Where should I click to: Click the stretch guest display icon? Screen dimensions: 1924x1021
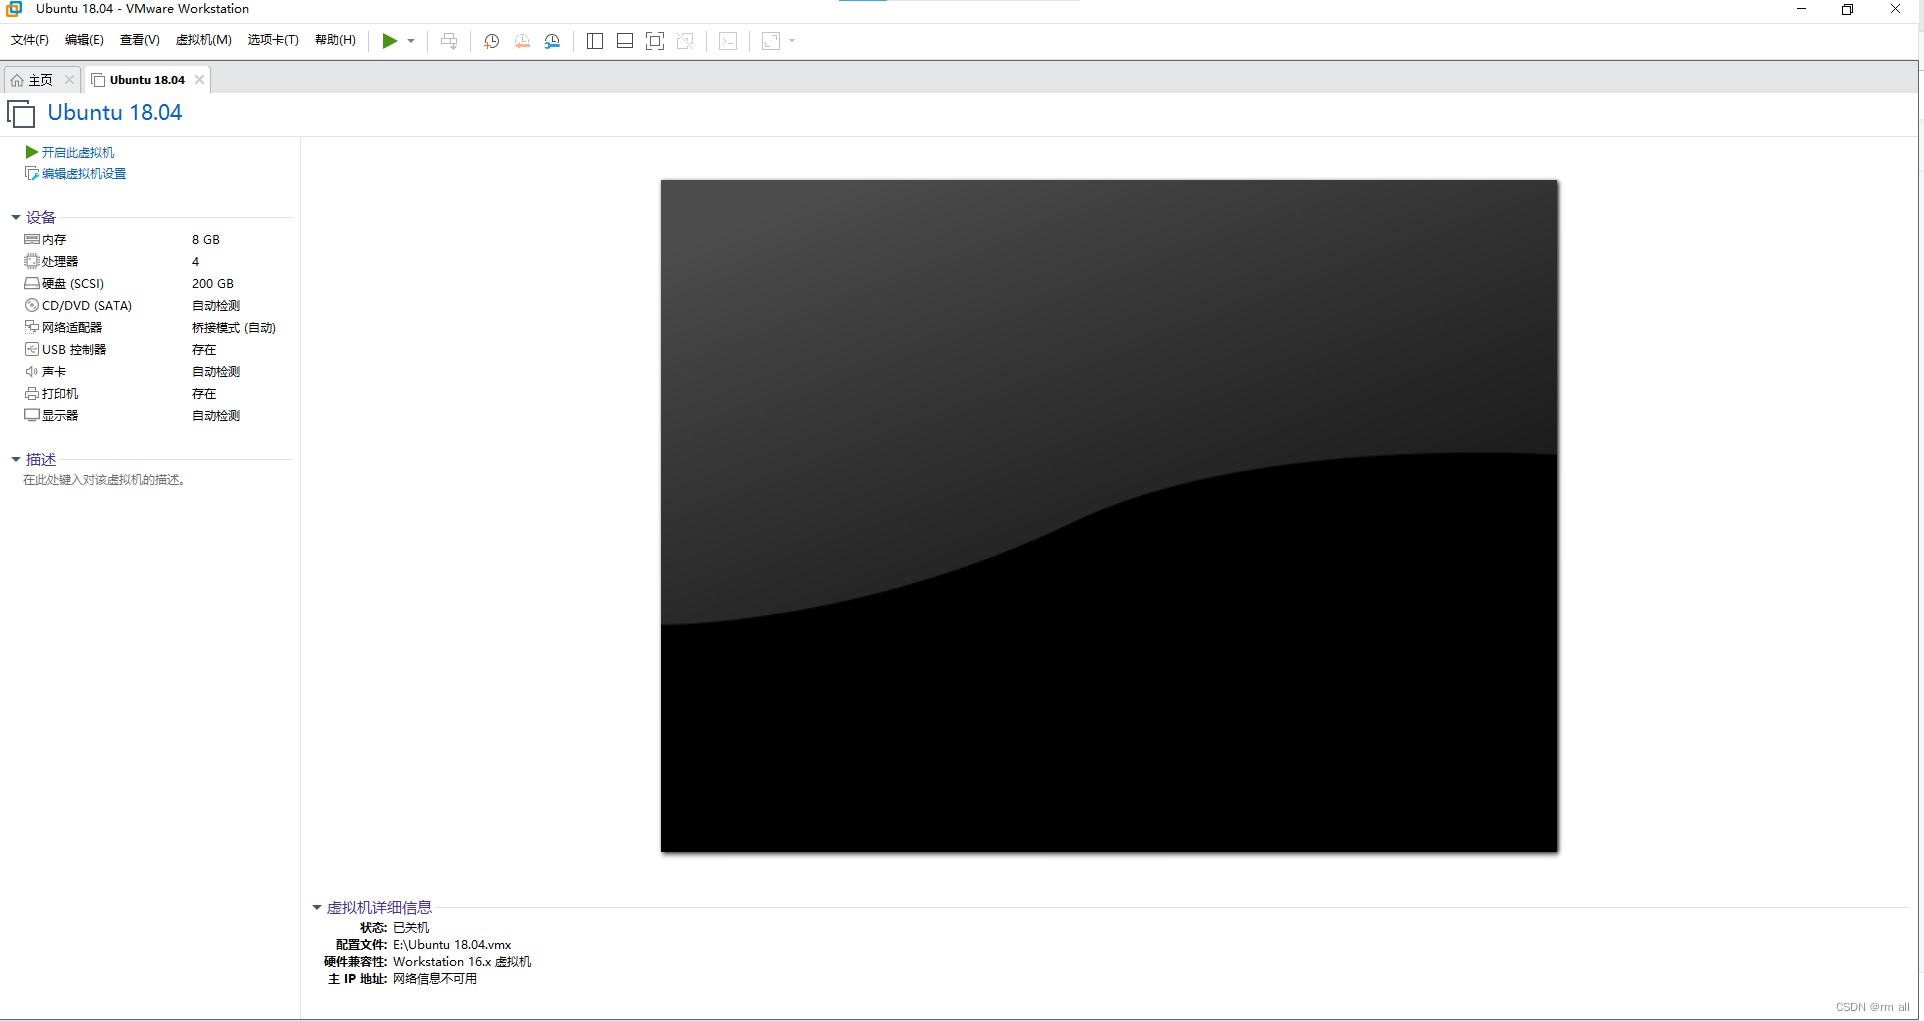tap(771, 41)
